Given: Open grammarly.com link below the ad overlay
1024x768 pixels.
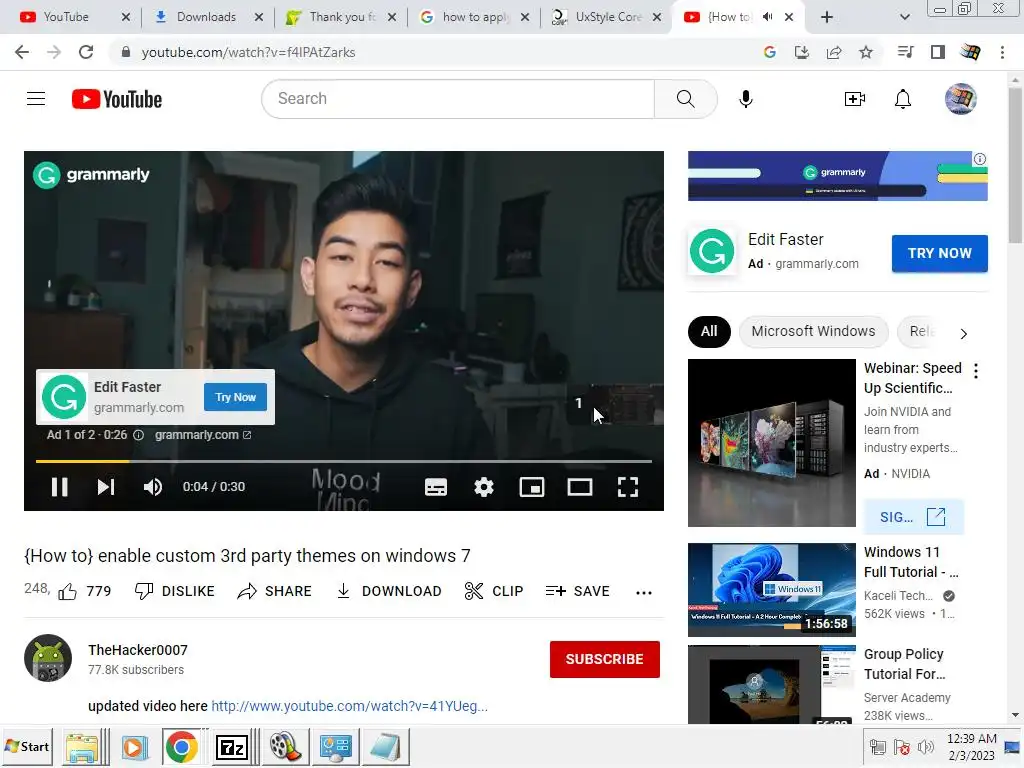Looking at the screenshot, I should pos(202,435).
